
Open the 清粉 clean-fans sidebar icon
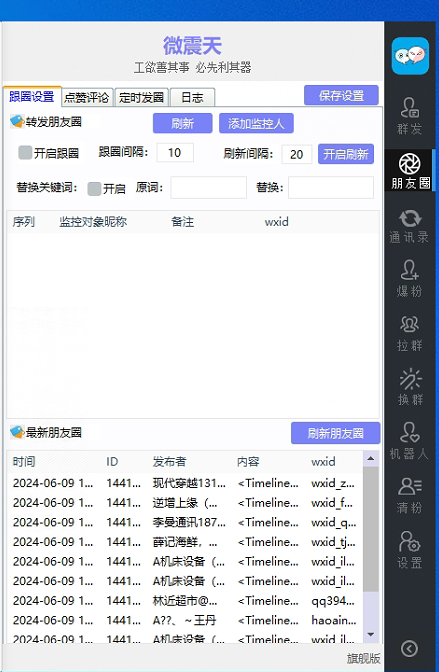[x=410, y=495]
